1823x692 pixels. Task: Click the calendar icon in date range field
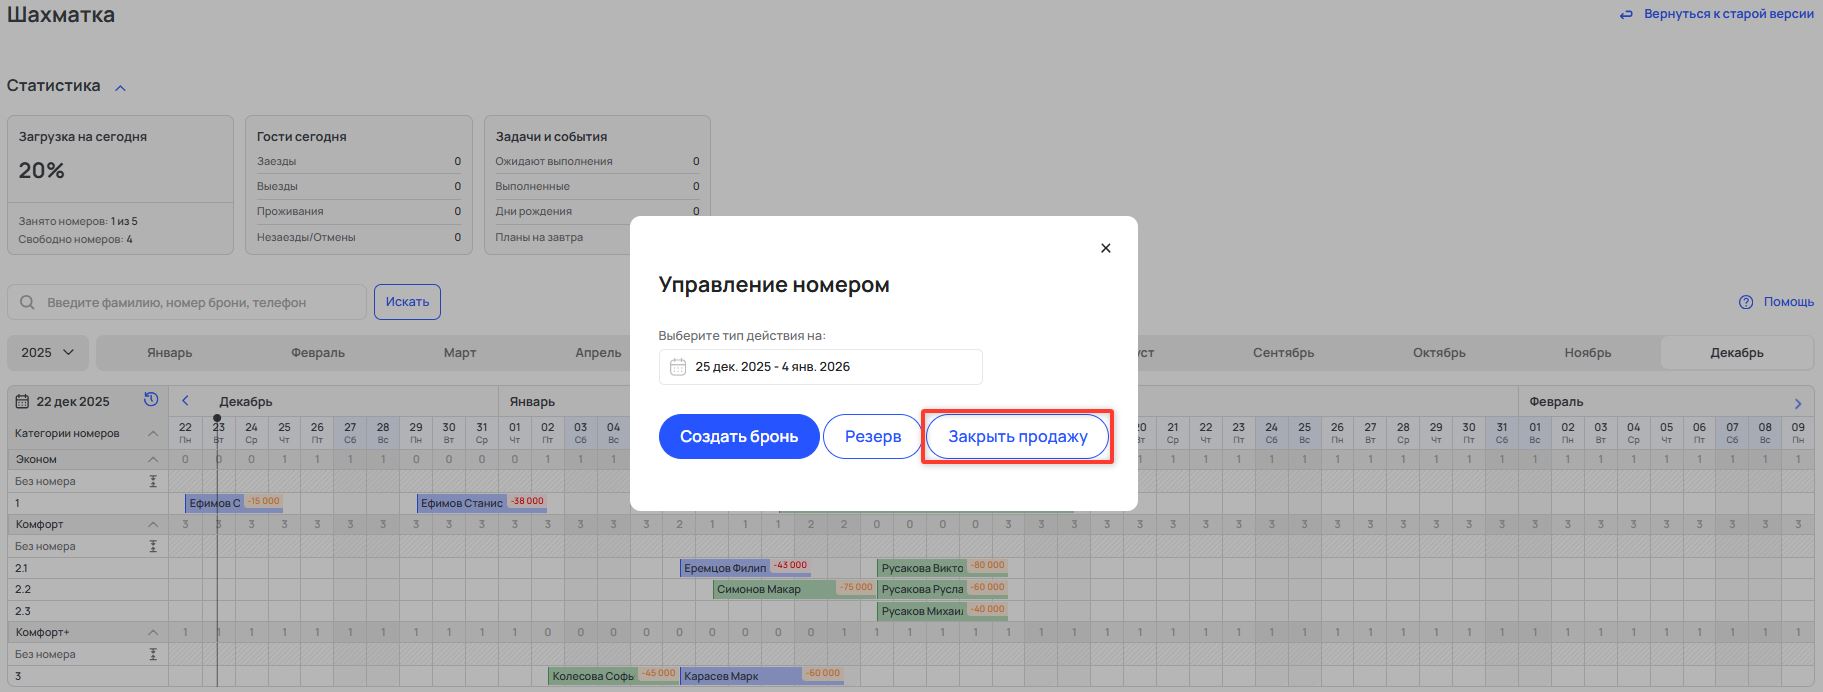[677, 367]
